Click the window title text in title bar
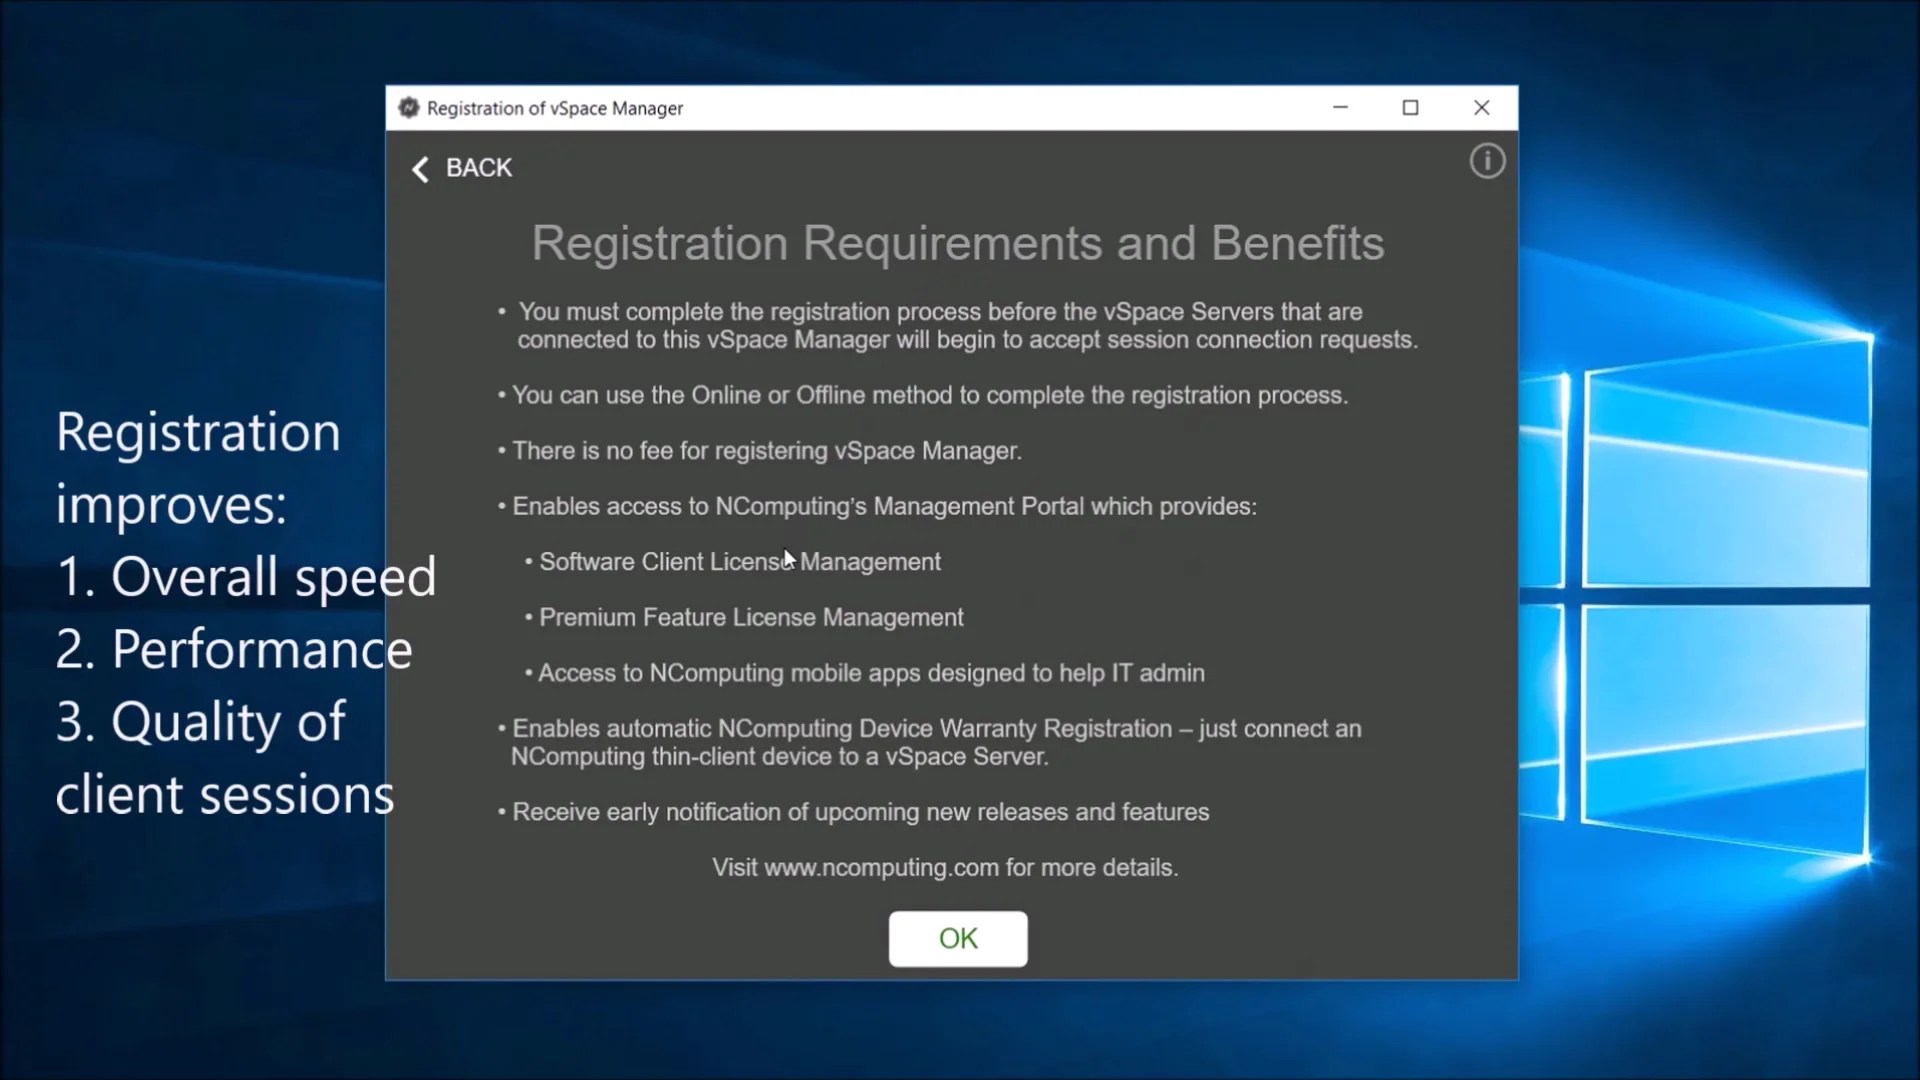1920x1080 pixels. coord(554,108)
